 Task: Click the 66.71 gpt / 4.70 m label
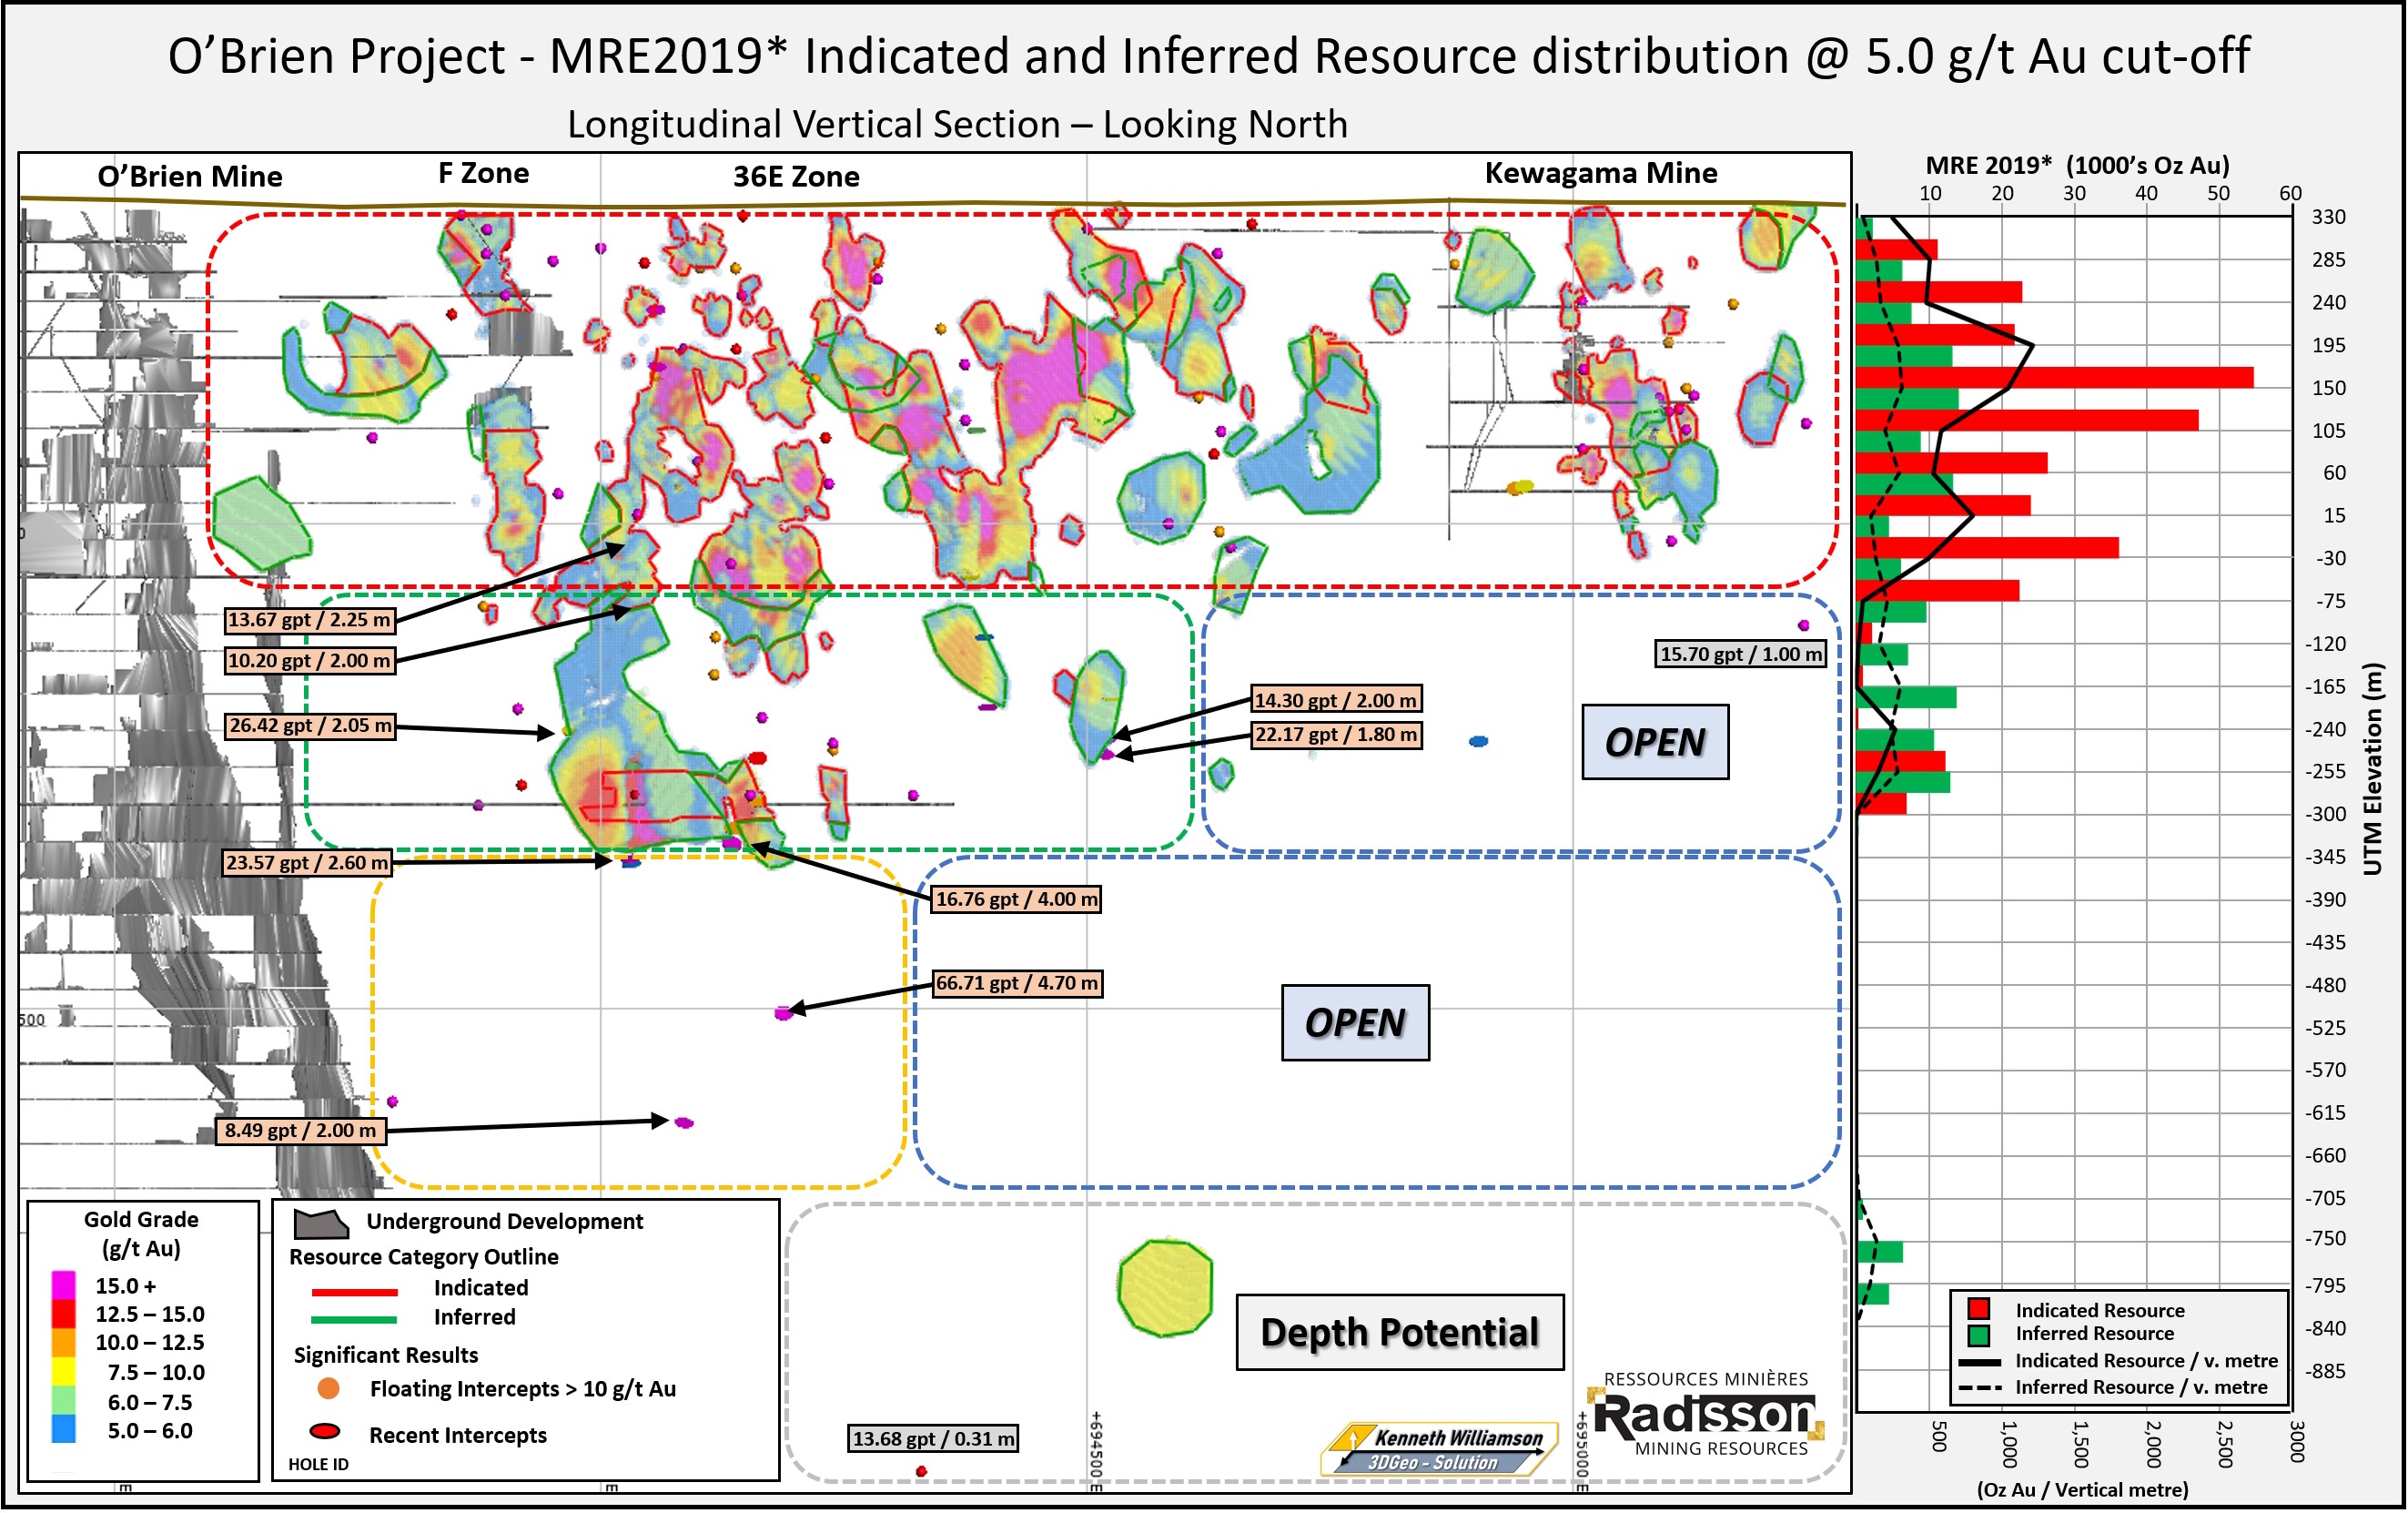(x=1017, y=983)
